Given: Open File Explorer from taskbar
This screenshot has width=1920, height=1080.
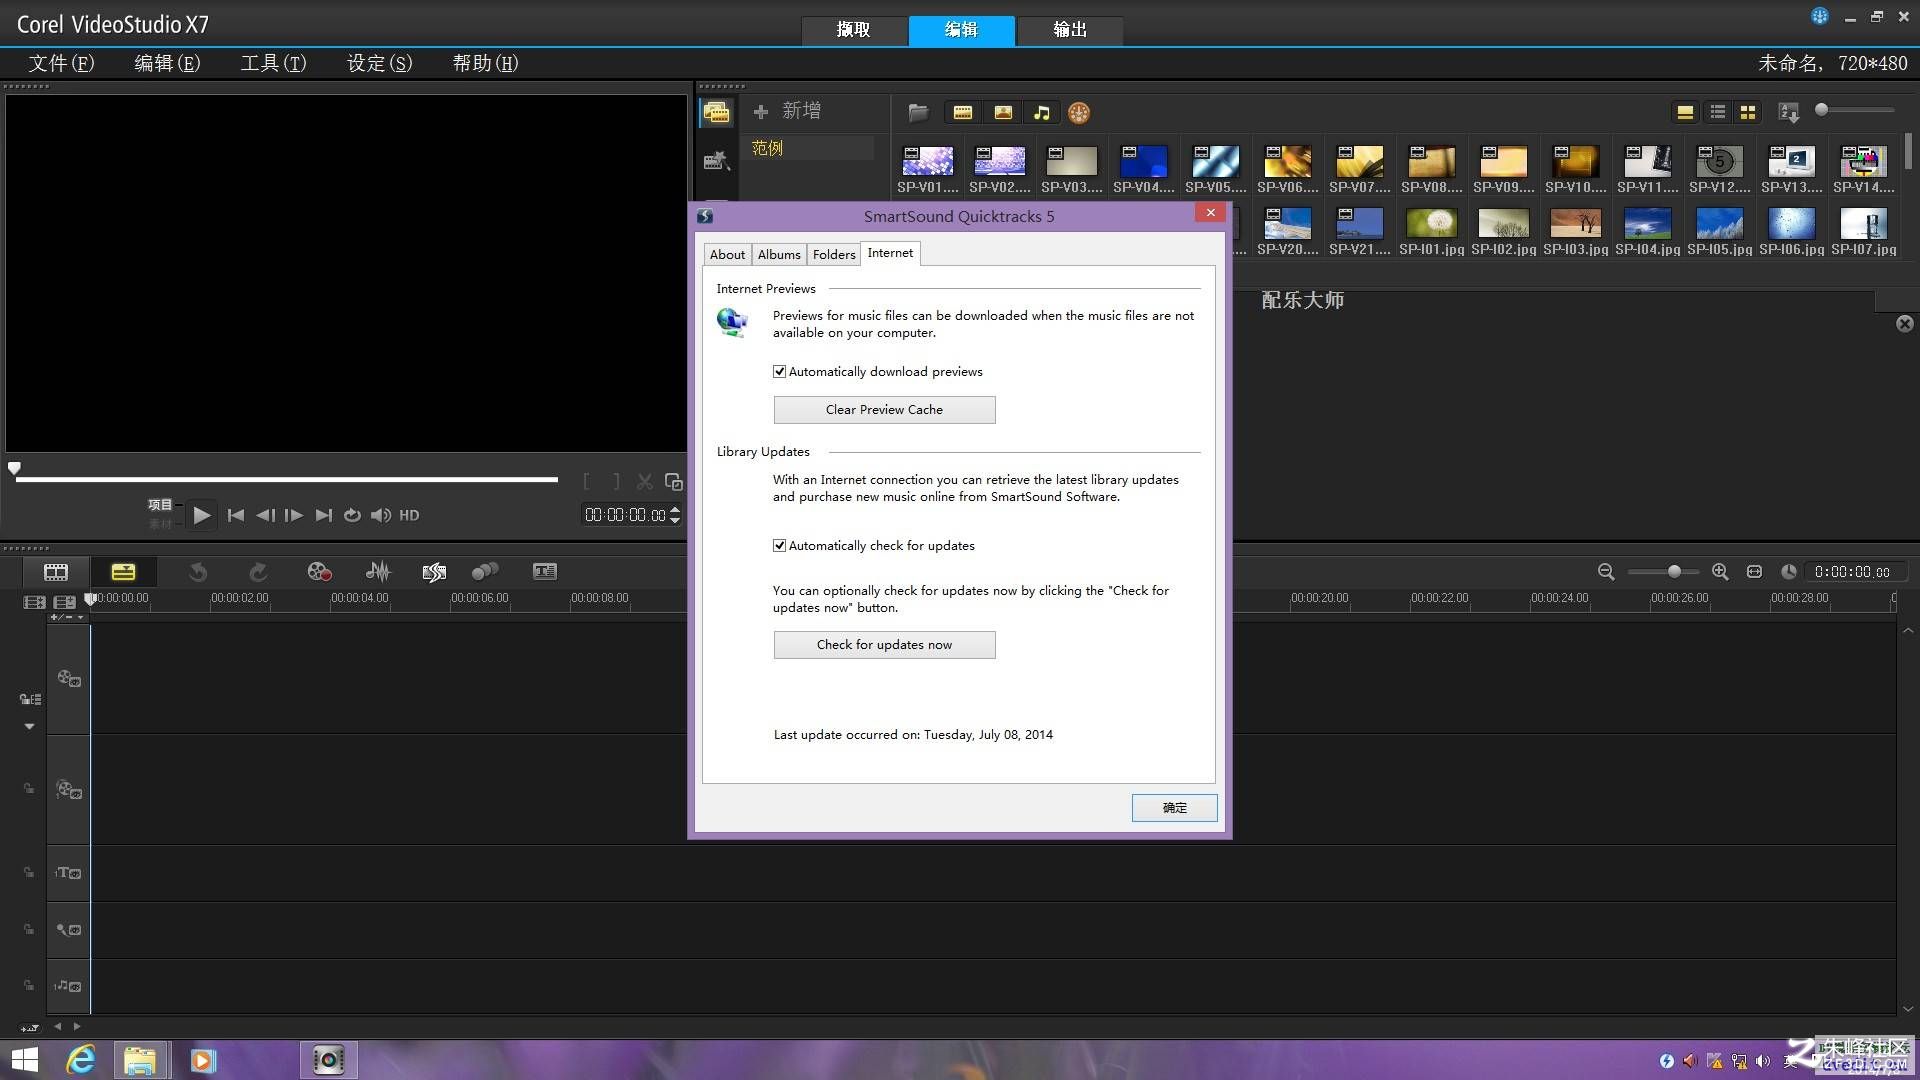Looking at the screenshot, I should [140, 1060].
